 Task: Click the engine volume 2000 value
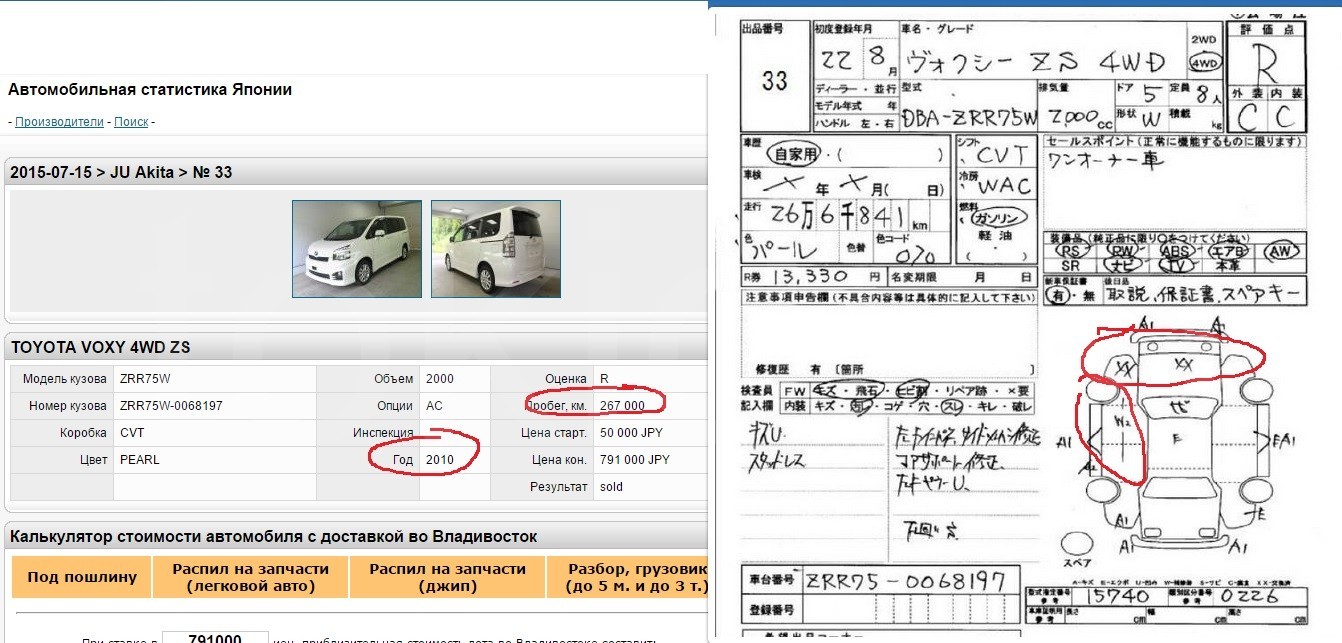(440, 379)
